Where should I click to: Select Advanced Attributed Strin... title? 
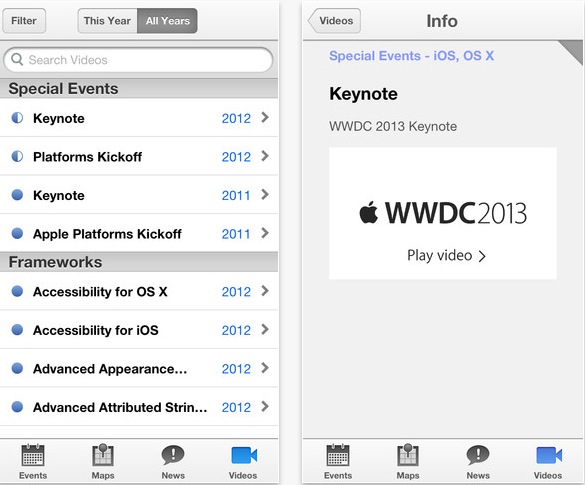point(120,407)
